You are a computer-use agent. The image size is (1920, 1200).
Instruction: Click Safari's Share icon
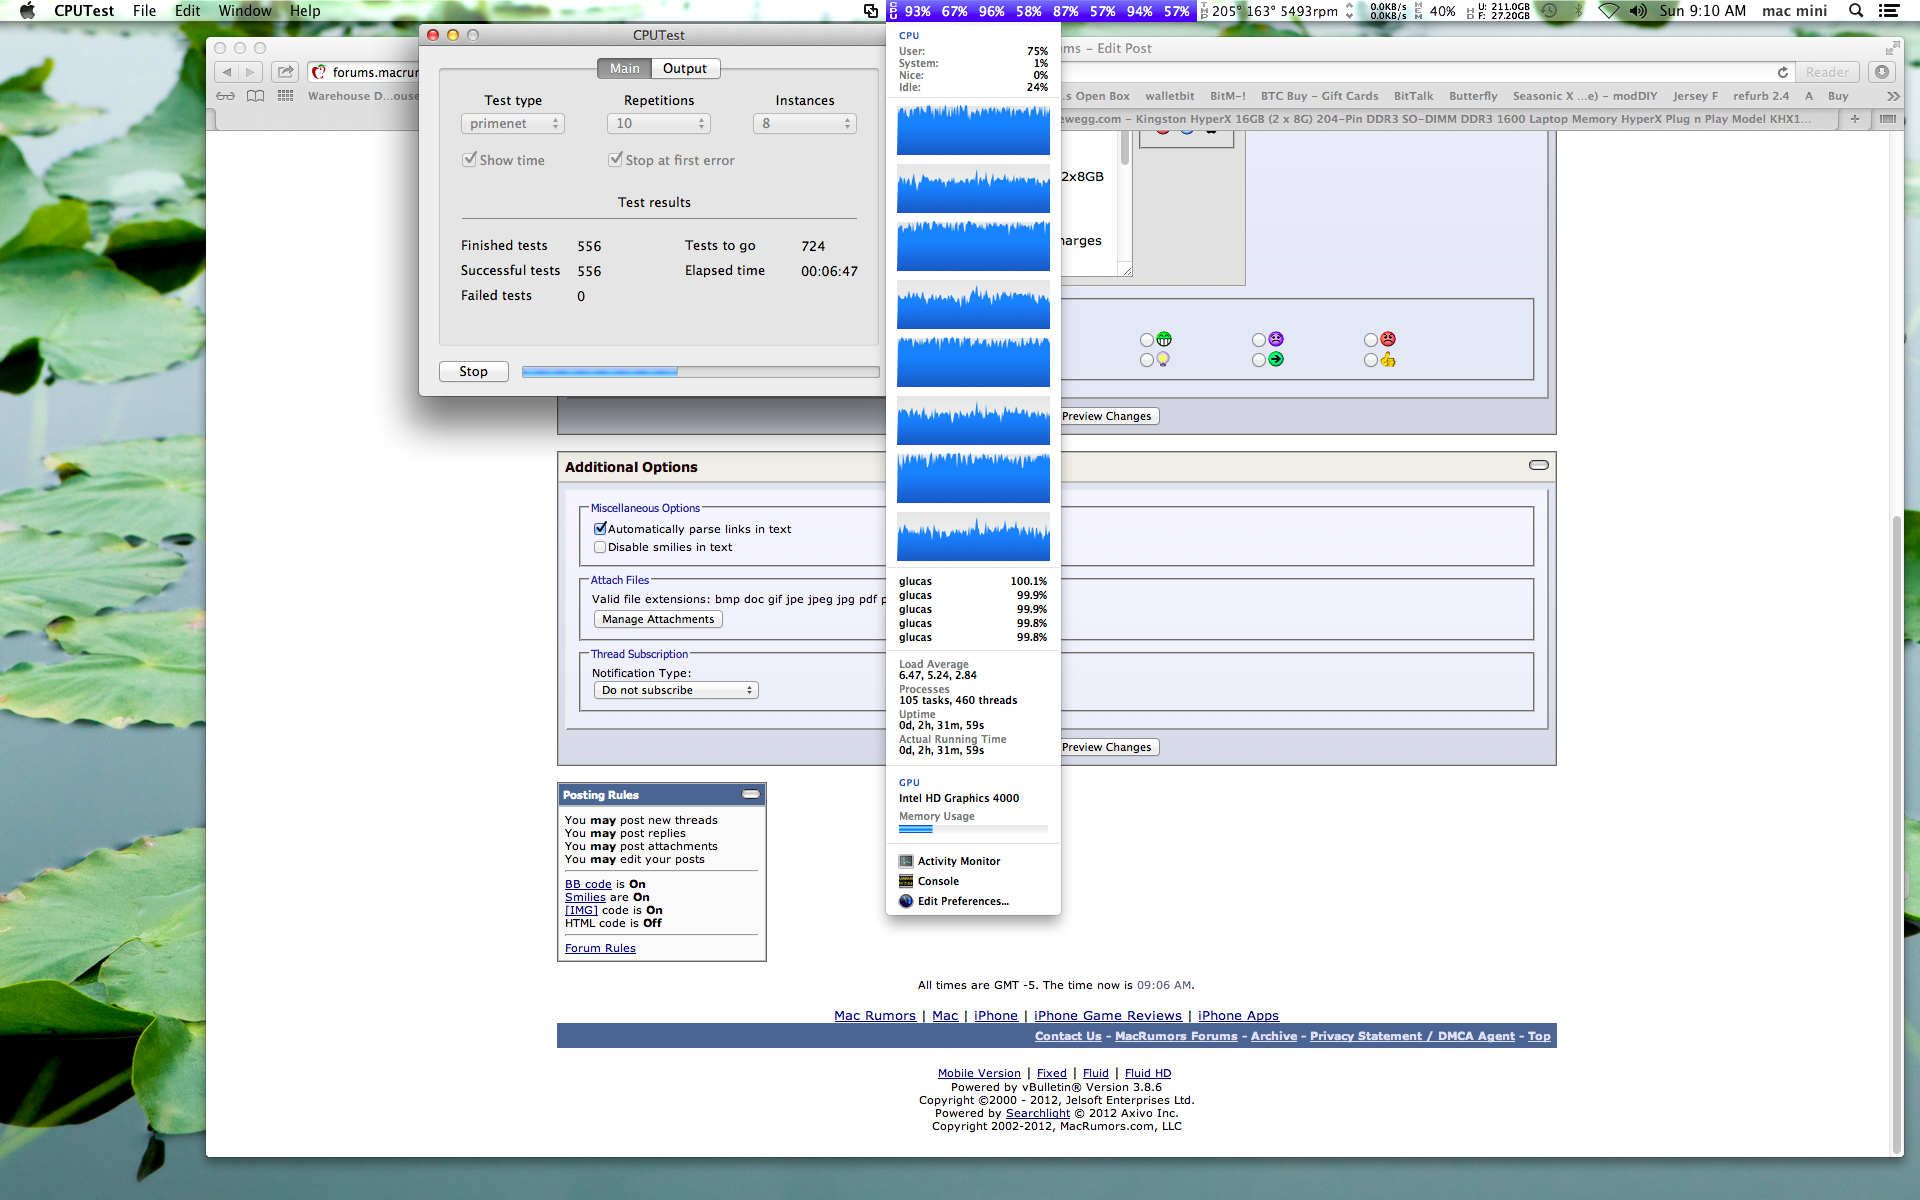286,72
